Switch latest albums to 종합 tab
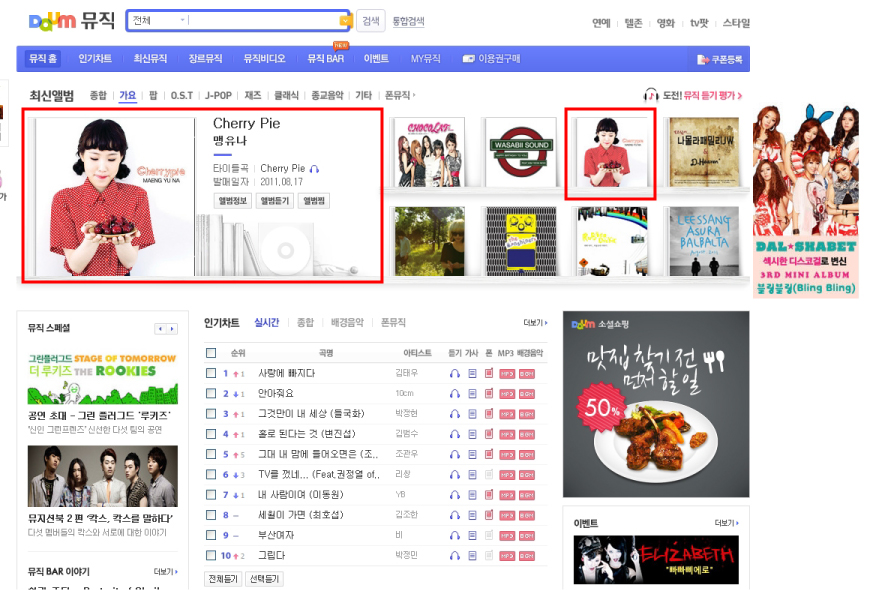The width and height of the screenshot is (873, 590). pos(98,95)
